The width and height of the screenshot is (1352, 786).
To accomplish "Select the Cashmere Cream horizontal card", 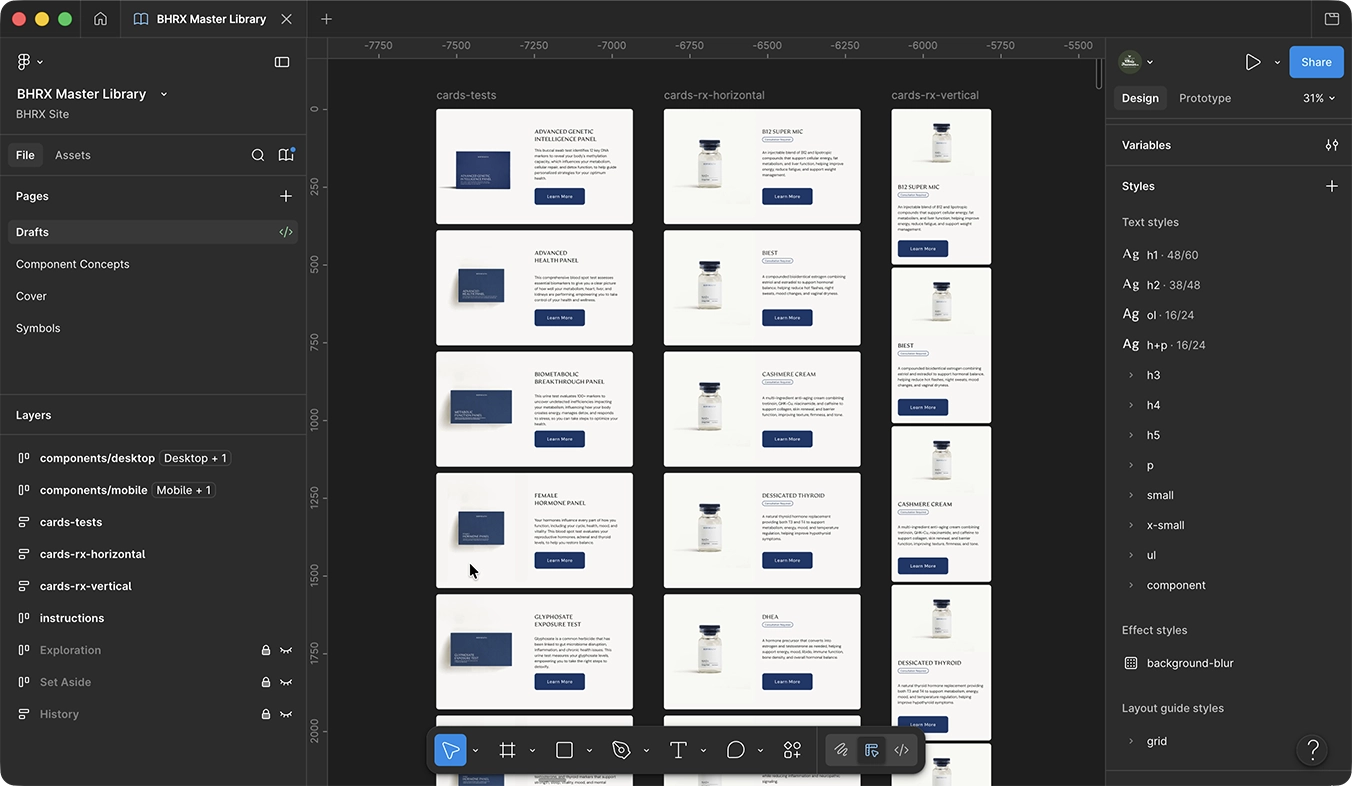I will 762,409.
